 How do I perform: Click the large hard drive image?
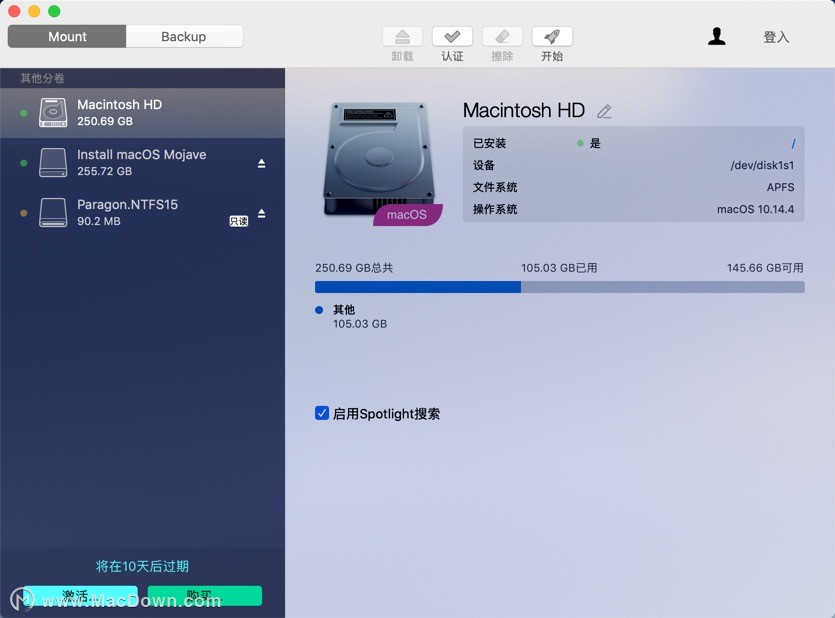(380, 160)
